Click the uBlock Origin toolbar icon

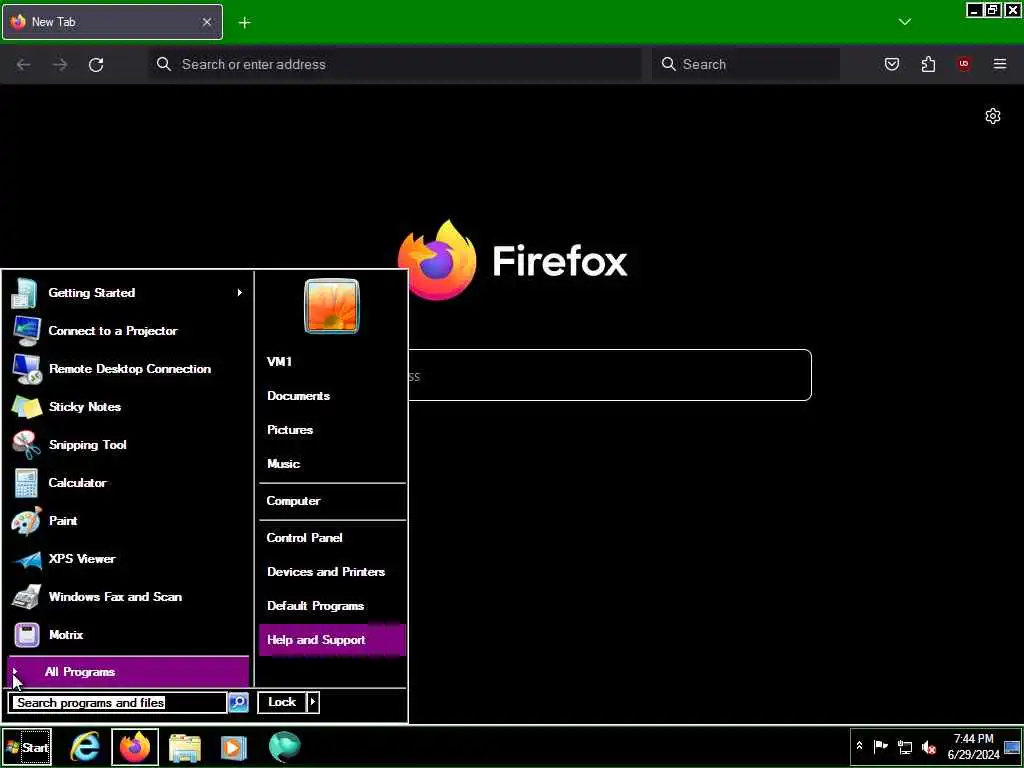point(964,64)
